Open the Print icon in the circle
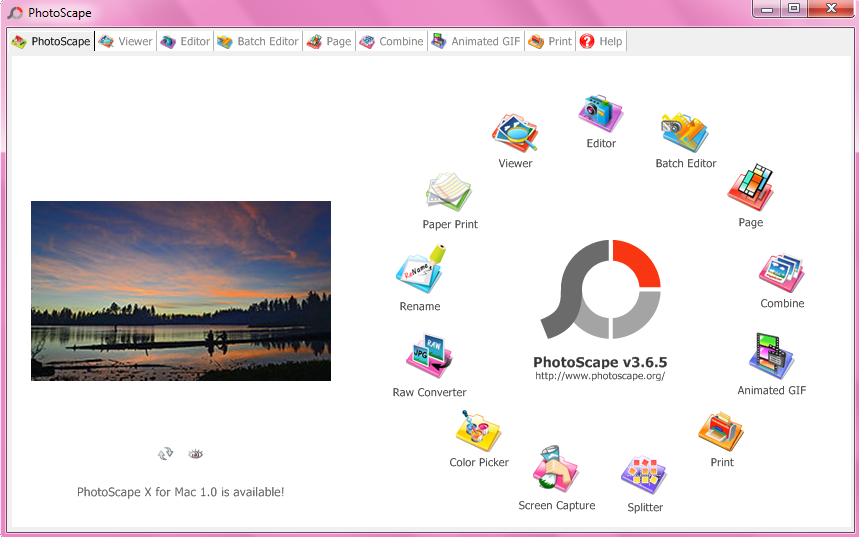Viewport: 859px width, 537px height. pos(721,432)
